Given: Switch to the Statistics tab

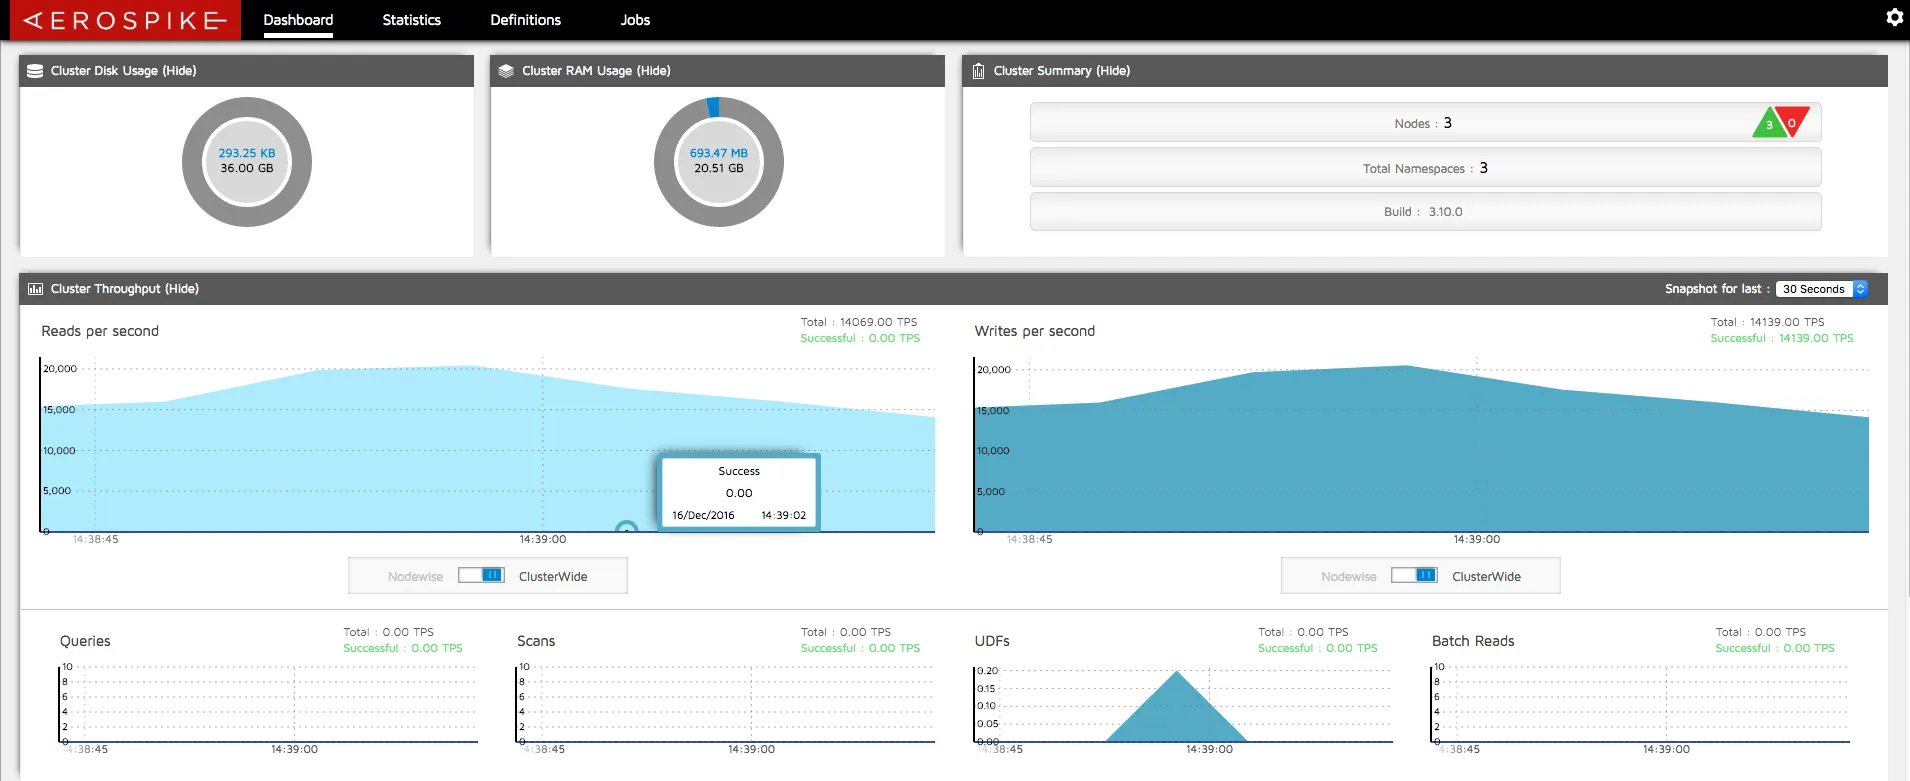Looking at the screenshot, I should tap(411, 20).
